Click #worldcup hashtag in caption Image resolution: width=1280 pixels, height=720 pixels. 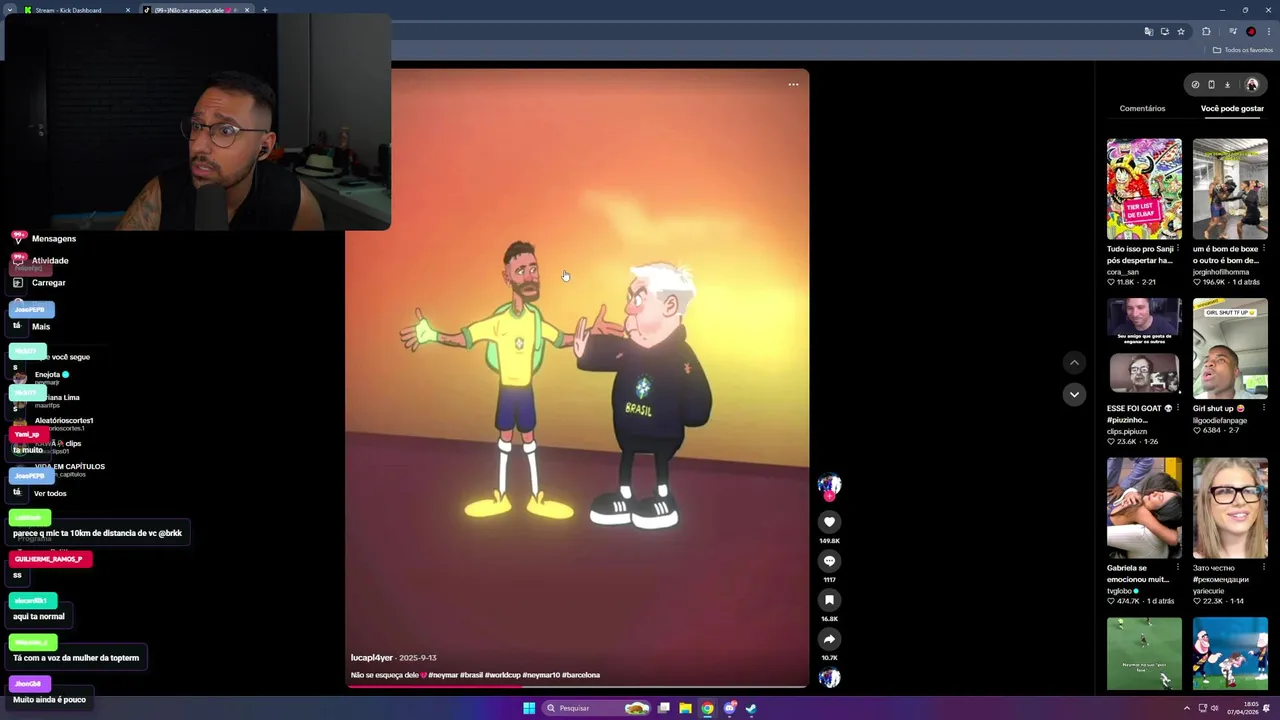pos(502,675)
